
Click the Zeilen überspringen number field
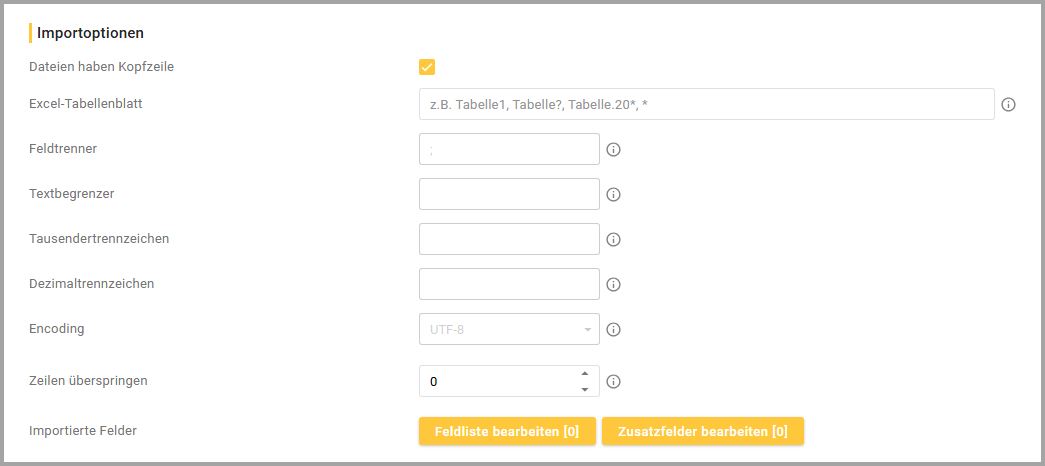tap(495, 381)
